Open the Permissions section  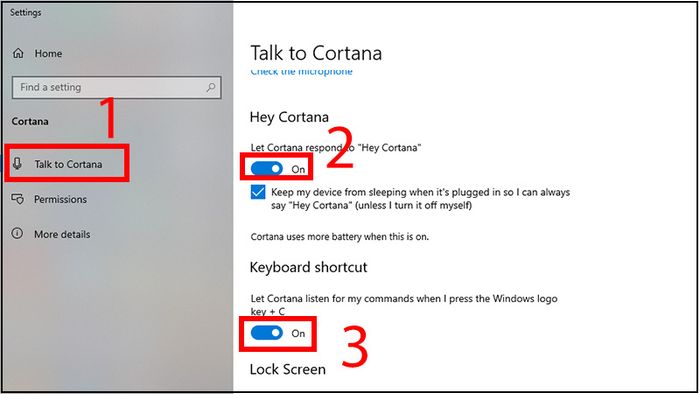tap(60, 199)
